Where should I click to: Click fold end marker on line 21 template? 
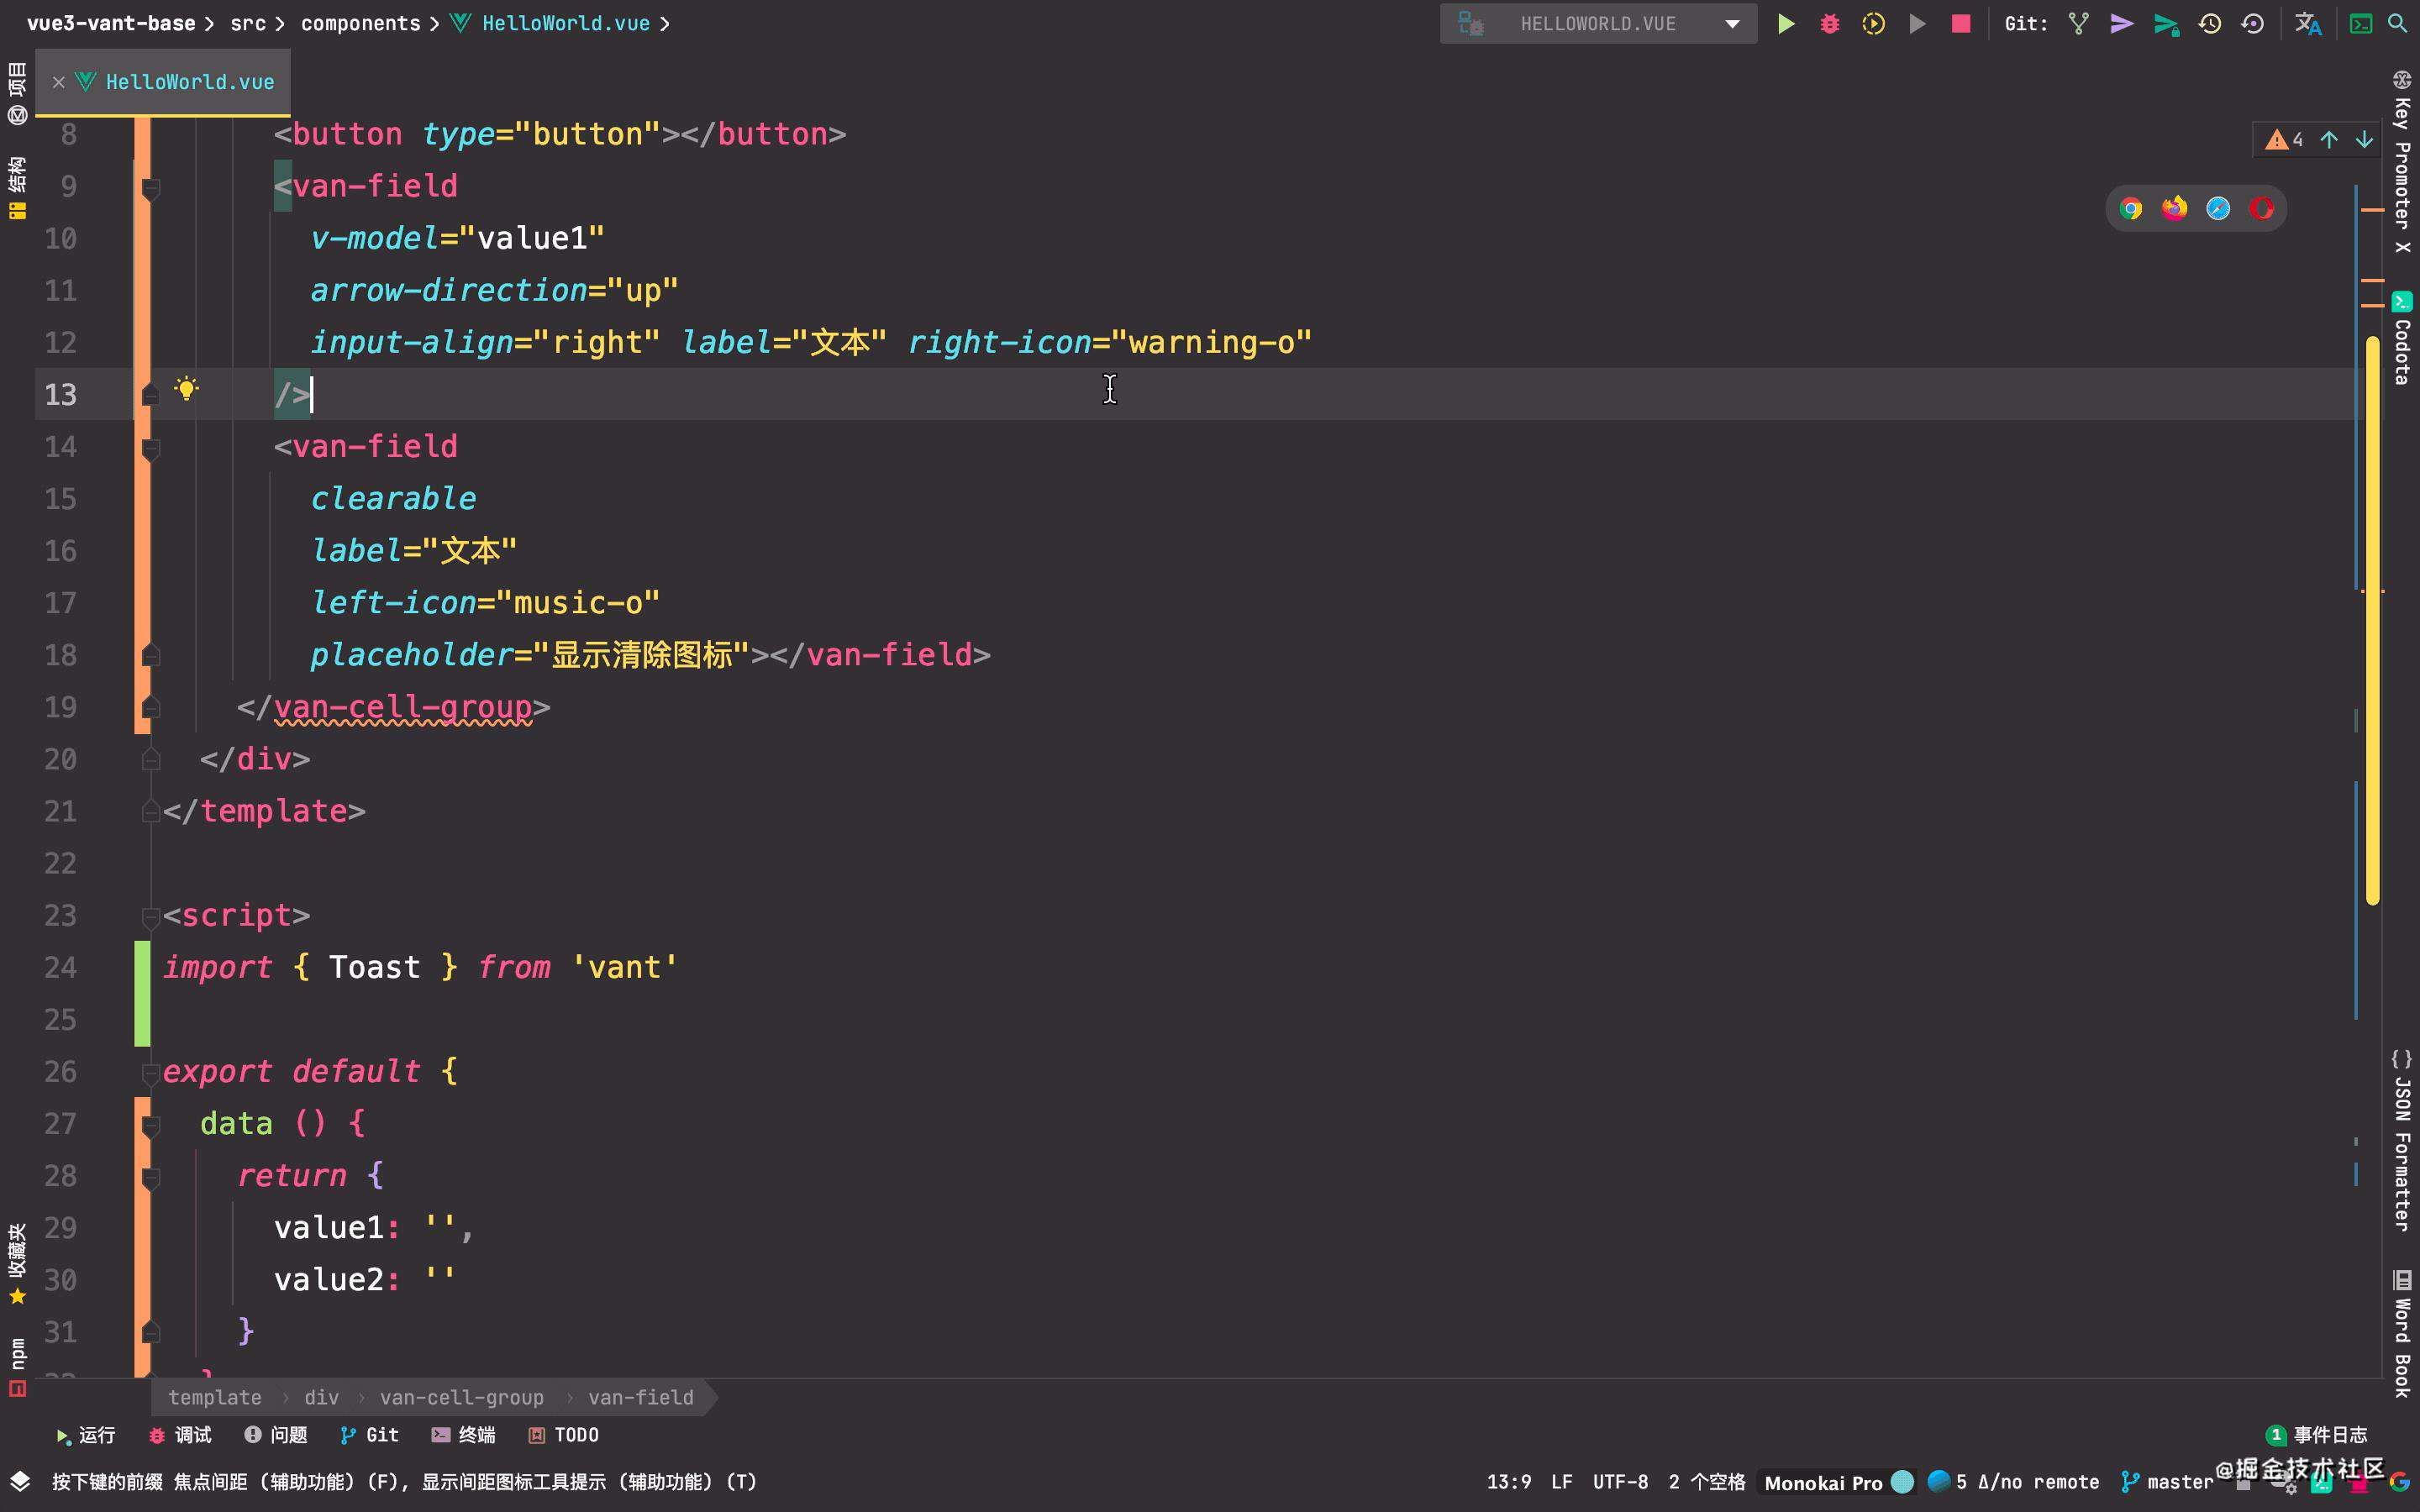tap(151, 811)
